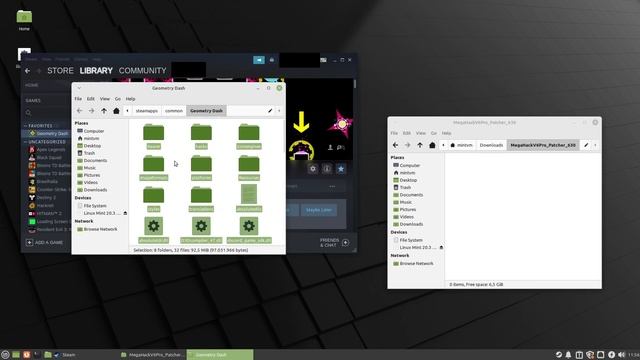
Task: Eject Linux Mint device in MegahackV6Pro_Patcher window
Action: pos(441,247)
